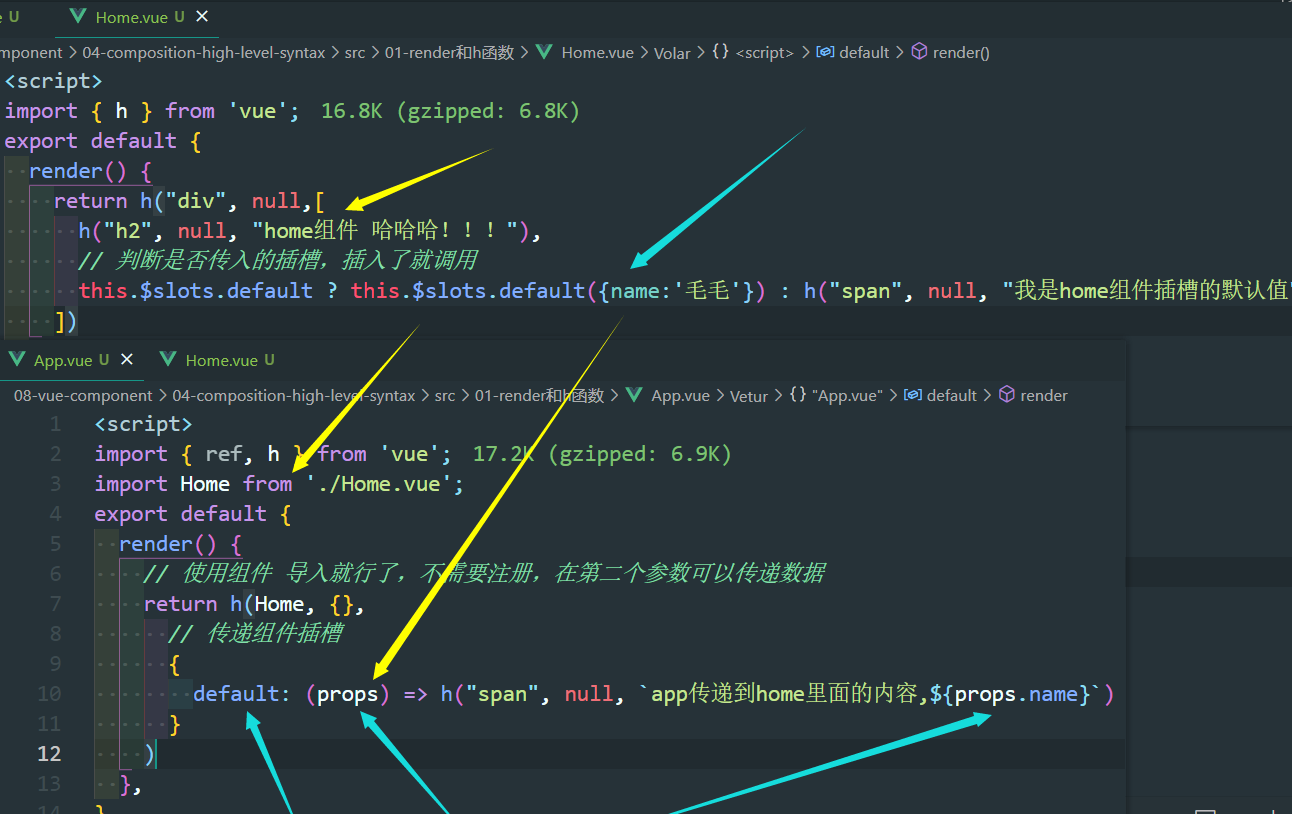Viewport: 1292px width, 814px height.
Task: Click the render() method cube icon in Home.vue breadcrumb
Action: pos(919,52)
